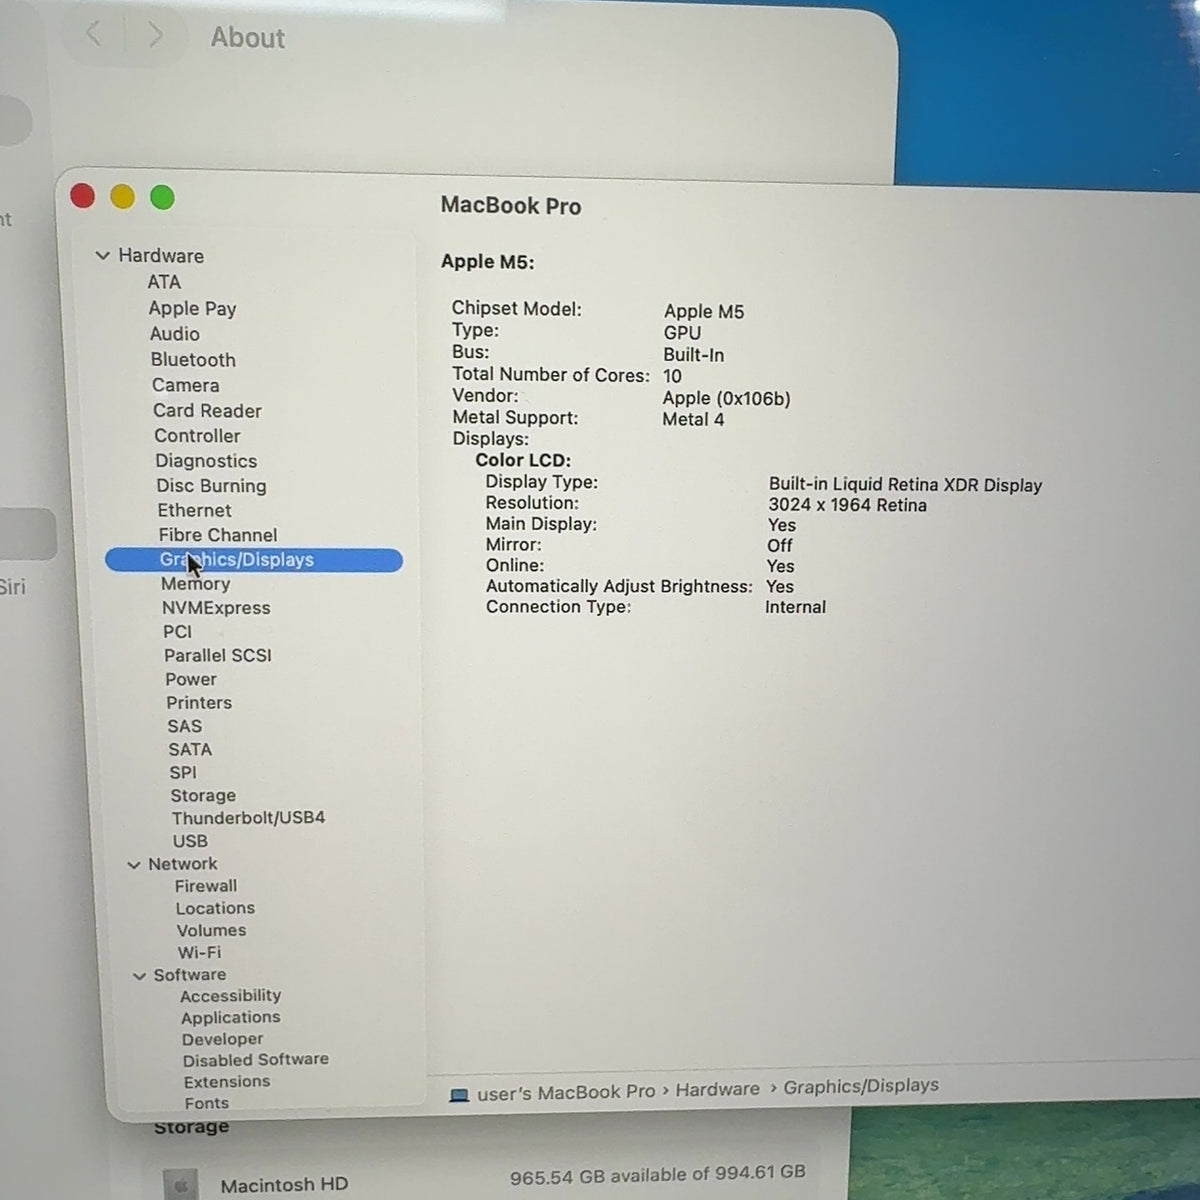Select the highlighted Graphics/Displays item
1200x1200 pixels.
tap(254, 560)
